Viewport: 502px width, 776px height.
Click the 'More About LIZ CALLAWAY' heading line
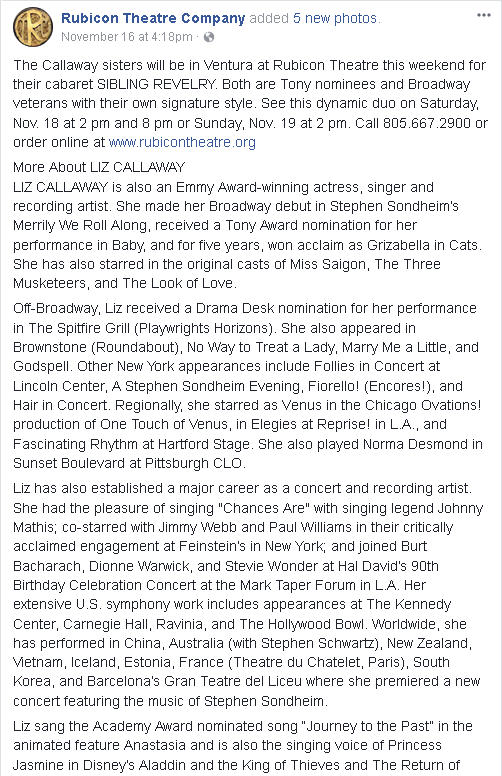tap(99, 167)
